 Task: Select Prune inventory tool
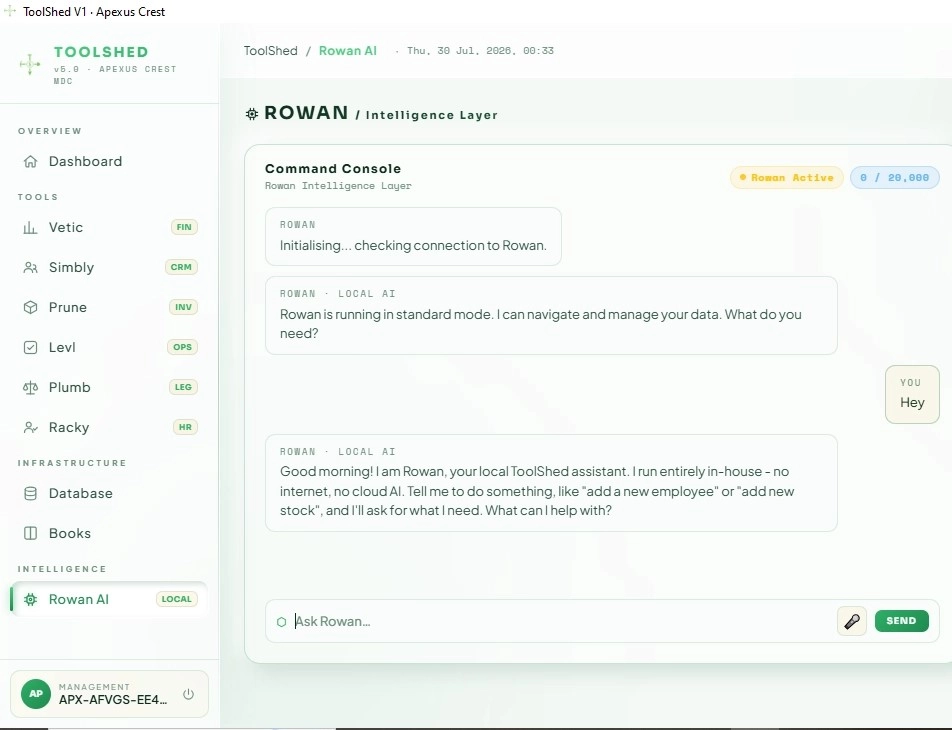(109, 307)
